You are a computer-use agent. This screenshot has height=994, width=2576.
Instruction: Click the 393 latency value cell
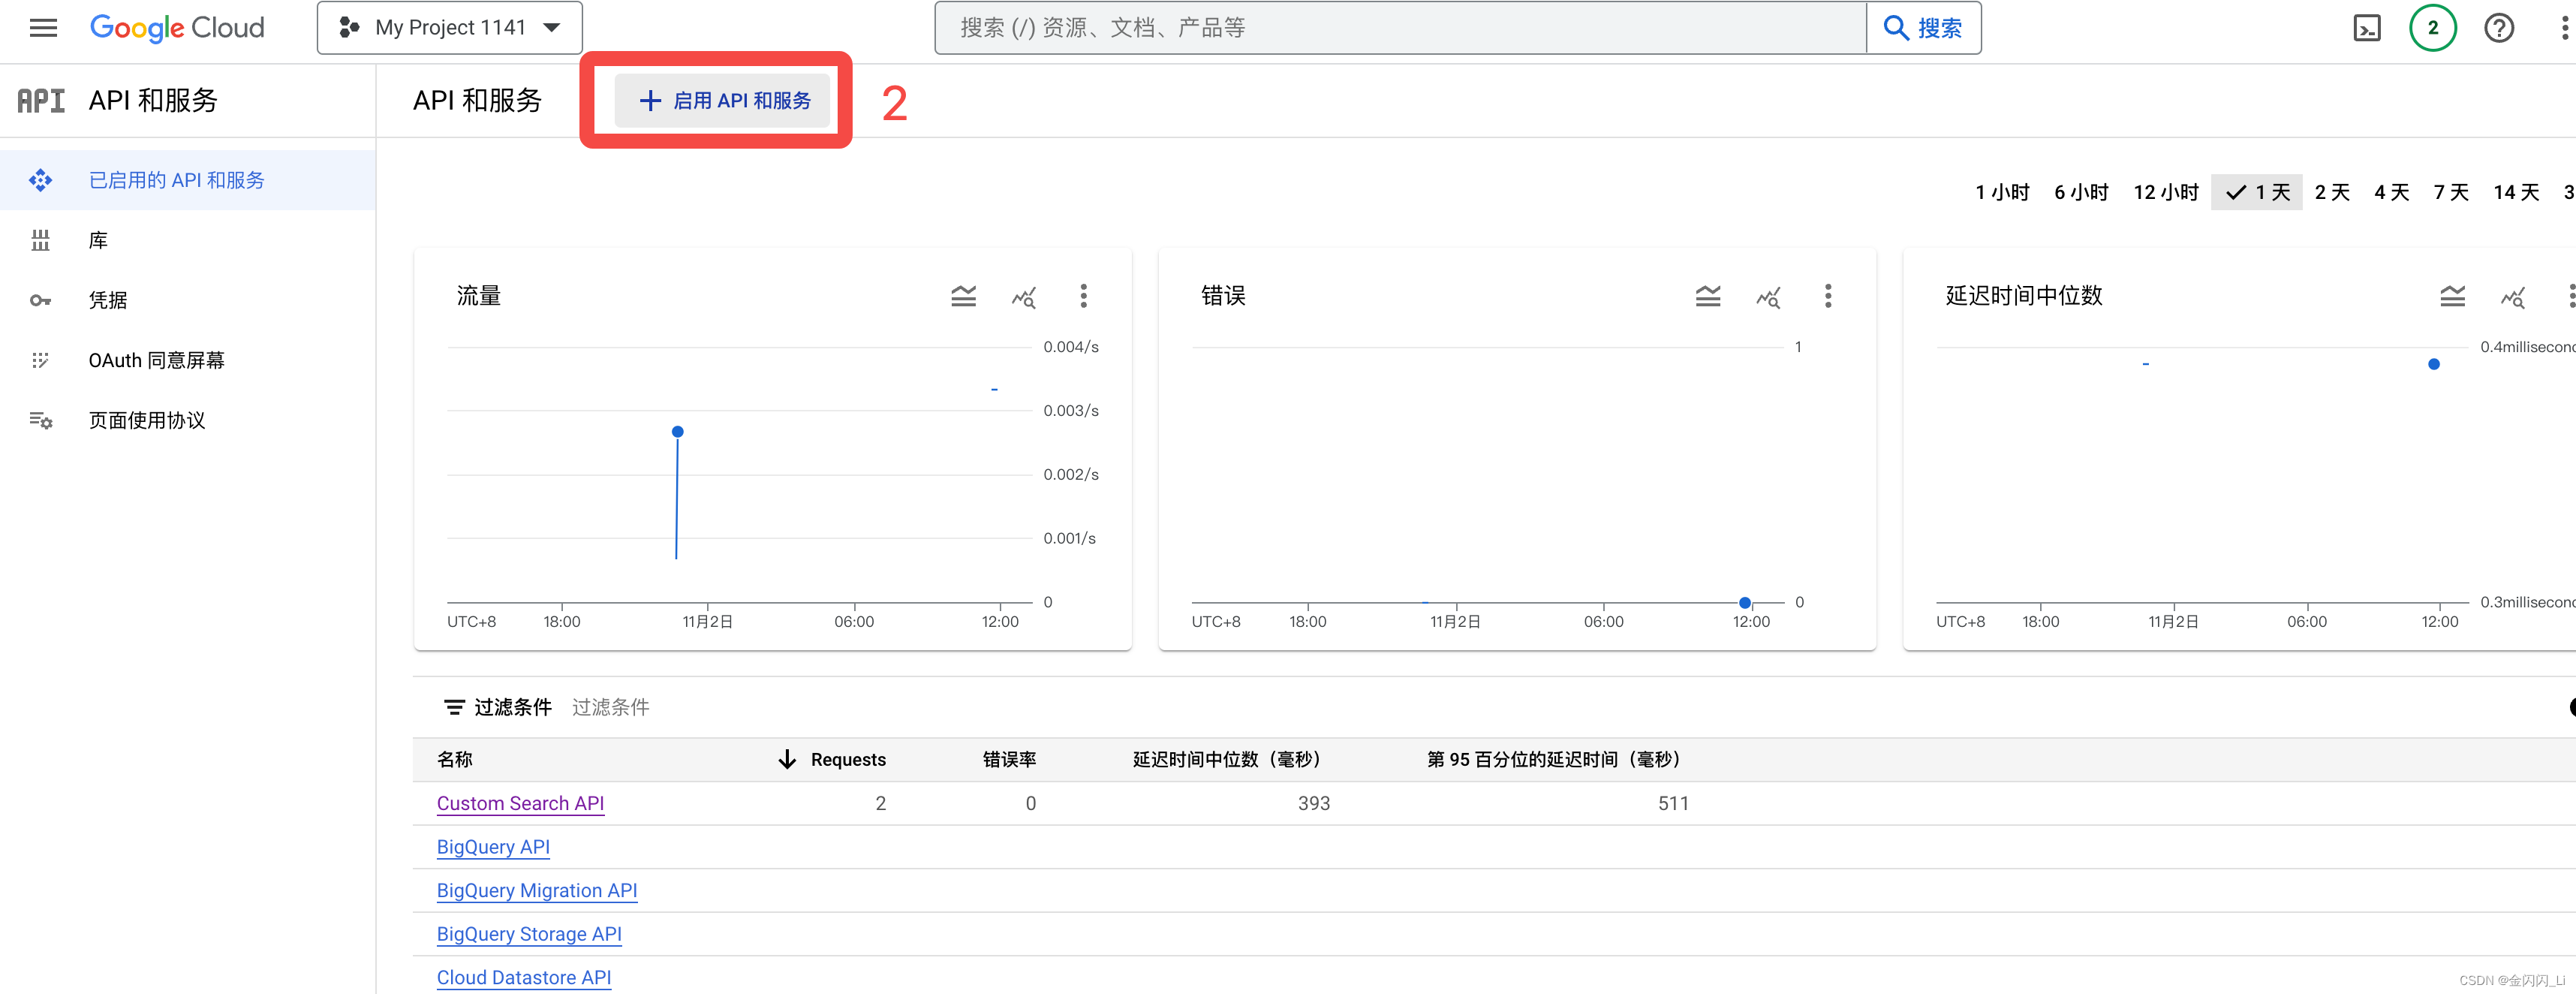coord(1314,803)
